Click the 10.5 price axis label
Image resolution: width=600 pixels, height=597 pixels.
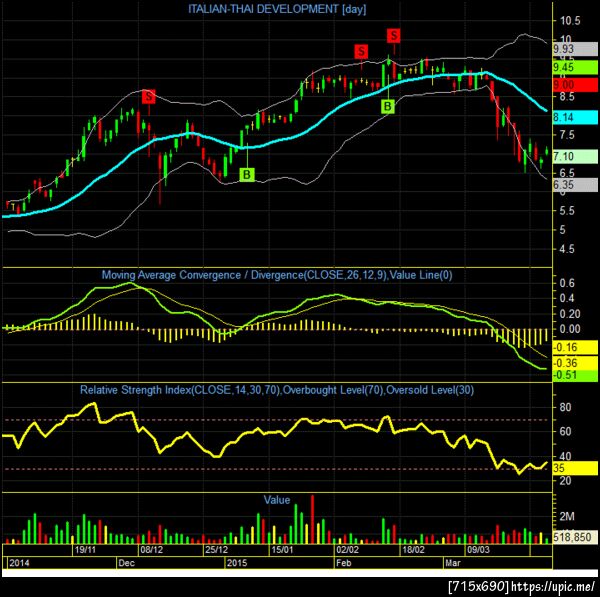tap(570, 21)
